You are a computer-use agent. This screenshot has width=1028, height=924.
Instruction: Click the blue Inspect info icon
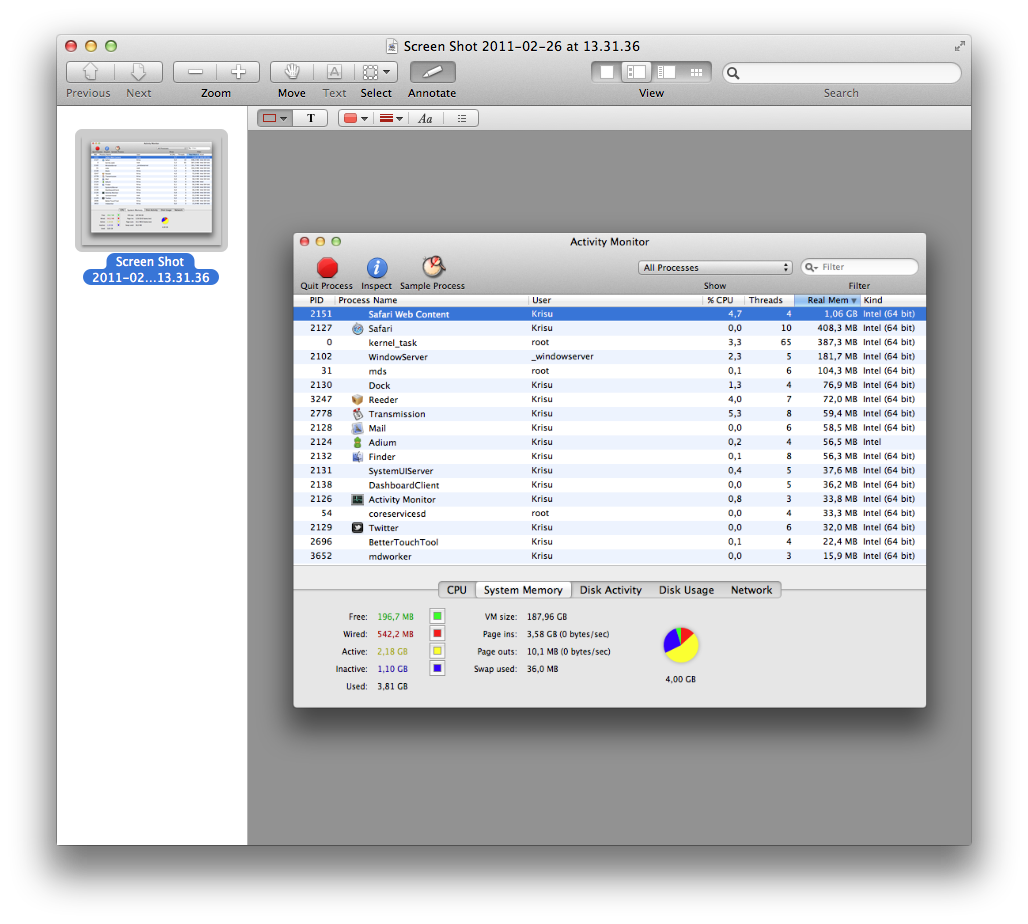pos(376,268)
